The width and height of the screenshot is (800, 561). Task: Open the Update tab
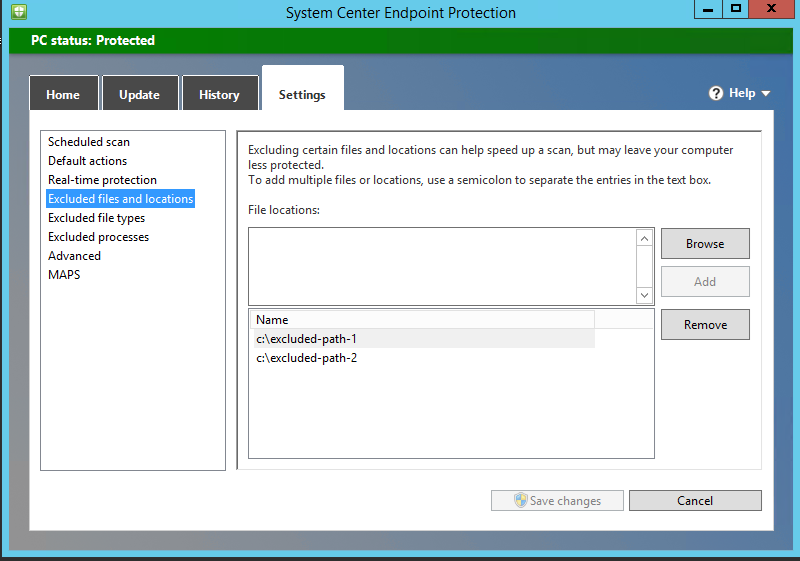[140, 95]
